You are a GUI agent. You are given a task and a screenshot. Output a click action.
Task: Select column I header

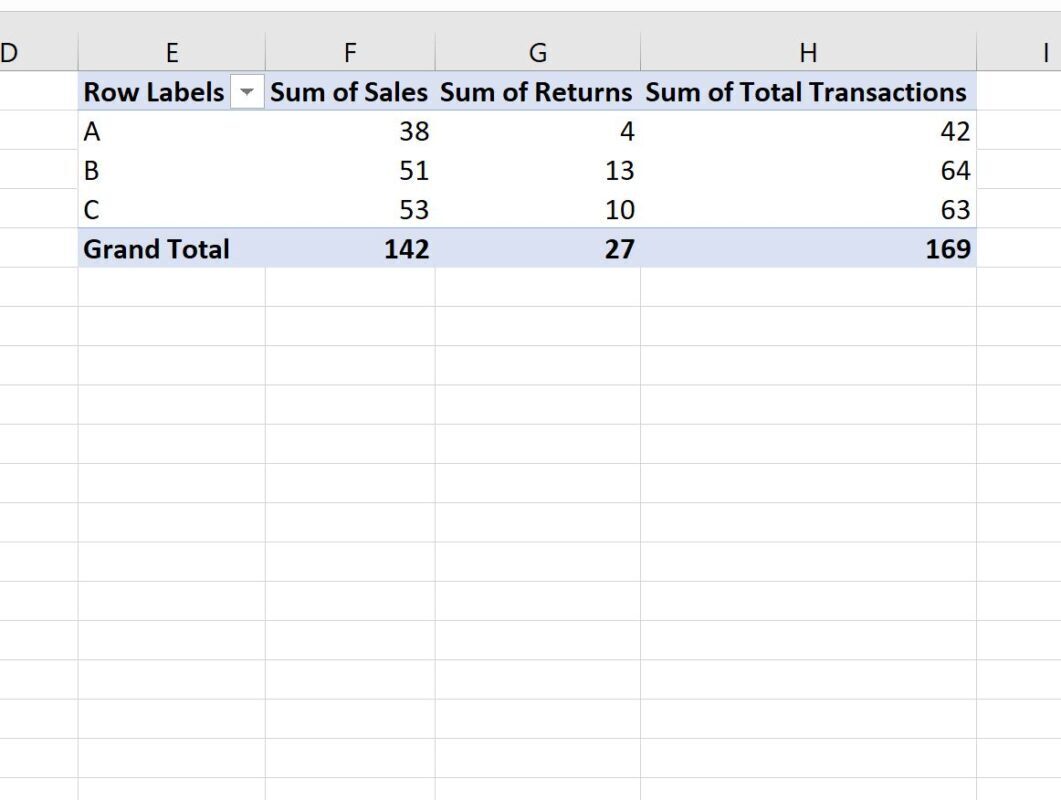1019,52
